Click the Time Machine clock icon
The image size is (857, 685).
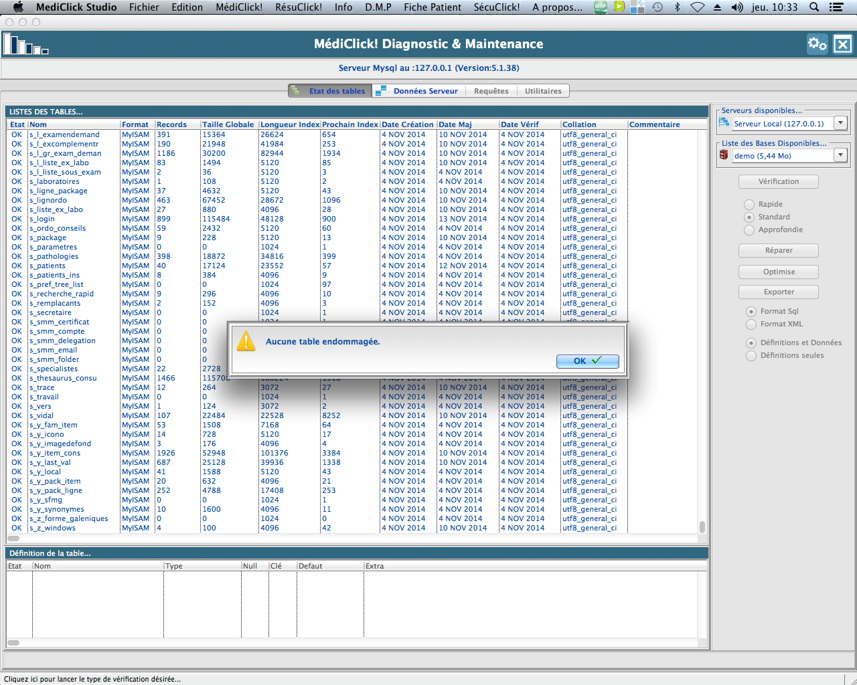click(x=657, y=7)
